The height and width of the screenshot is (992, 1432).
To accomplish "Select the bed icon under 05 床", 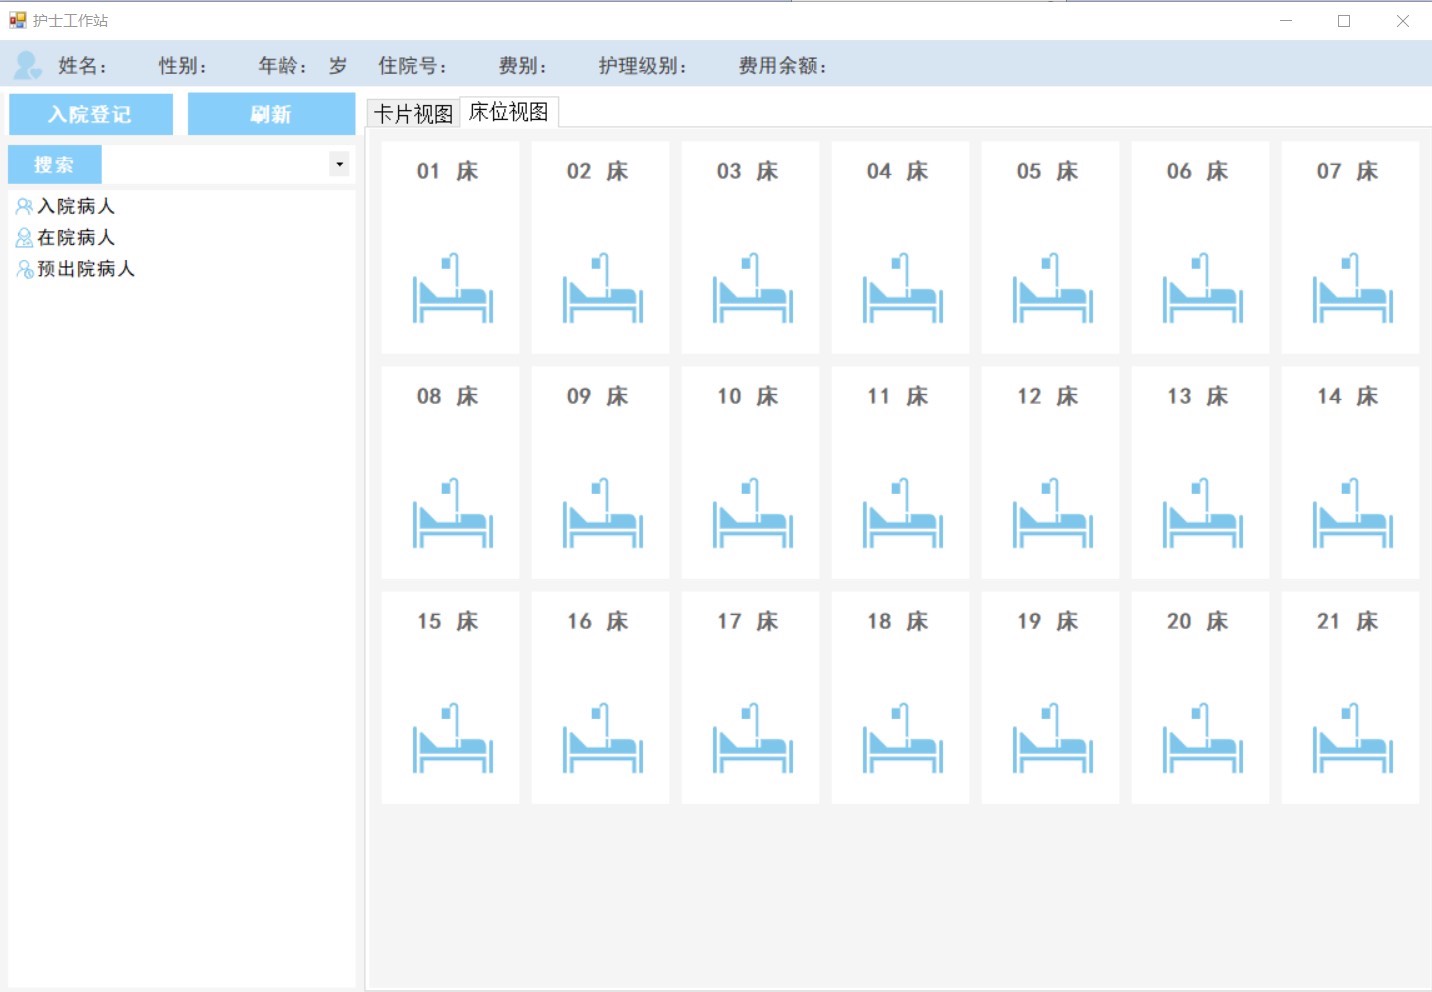I will [x=1052, y=289].
